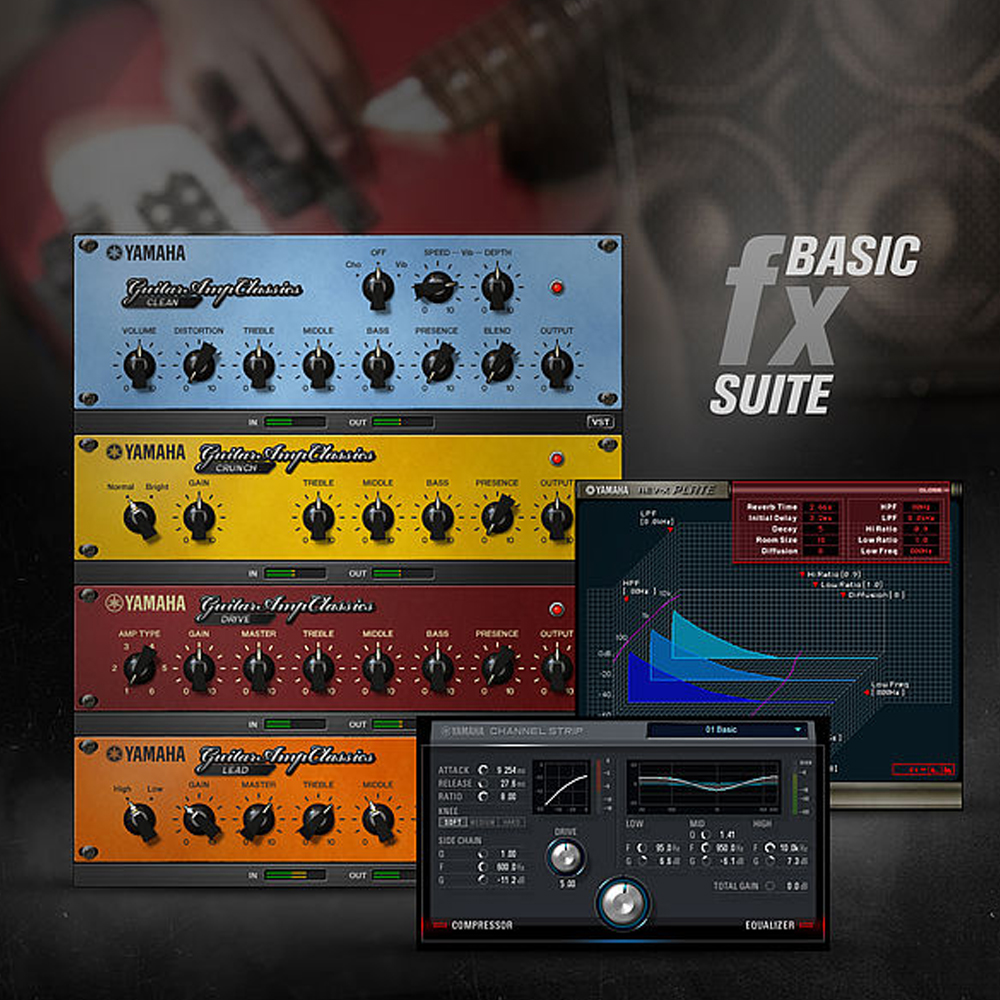
Task: Click the VST badge below Clean amp
Action: tap(599, 422)
